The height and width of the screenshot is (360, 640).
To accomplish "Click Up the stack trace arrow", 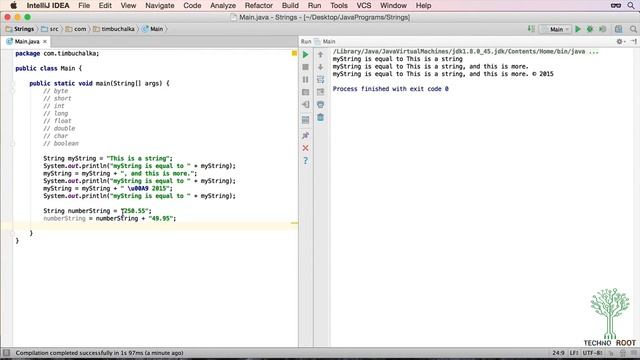I will [320, 54].
